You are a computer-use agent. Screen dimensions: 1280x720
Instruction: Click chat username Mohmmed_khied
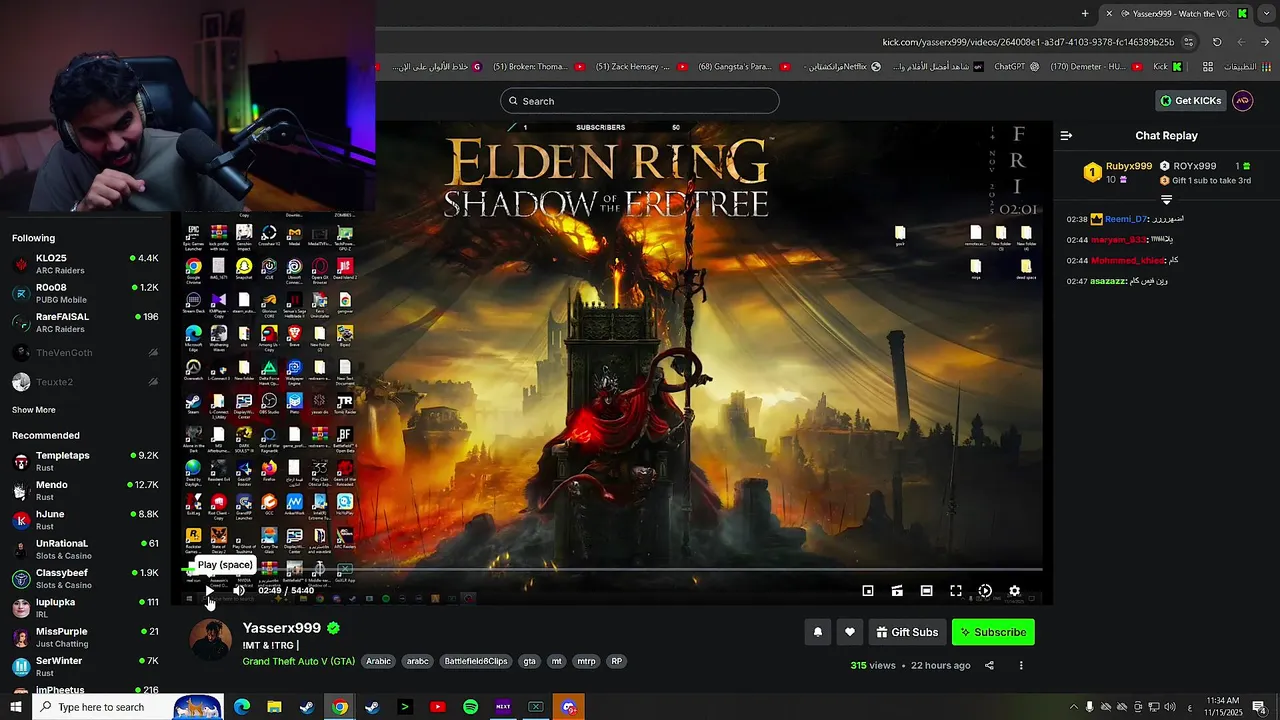click(1128, 260)
